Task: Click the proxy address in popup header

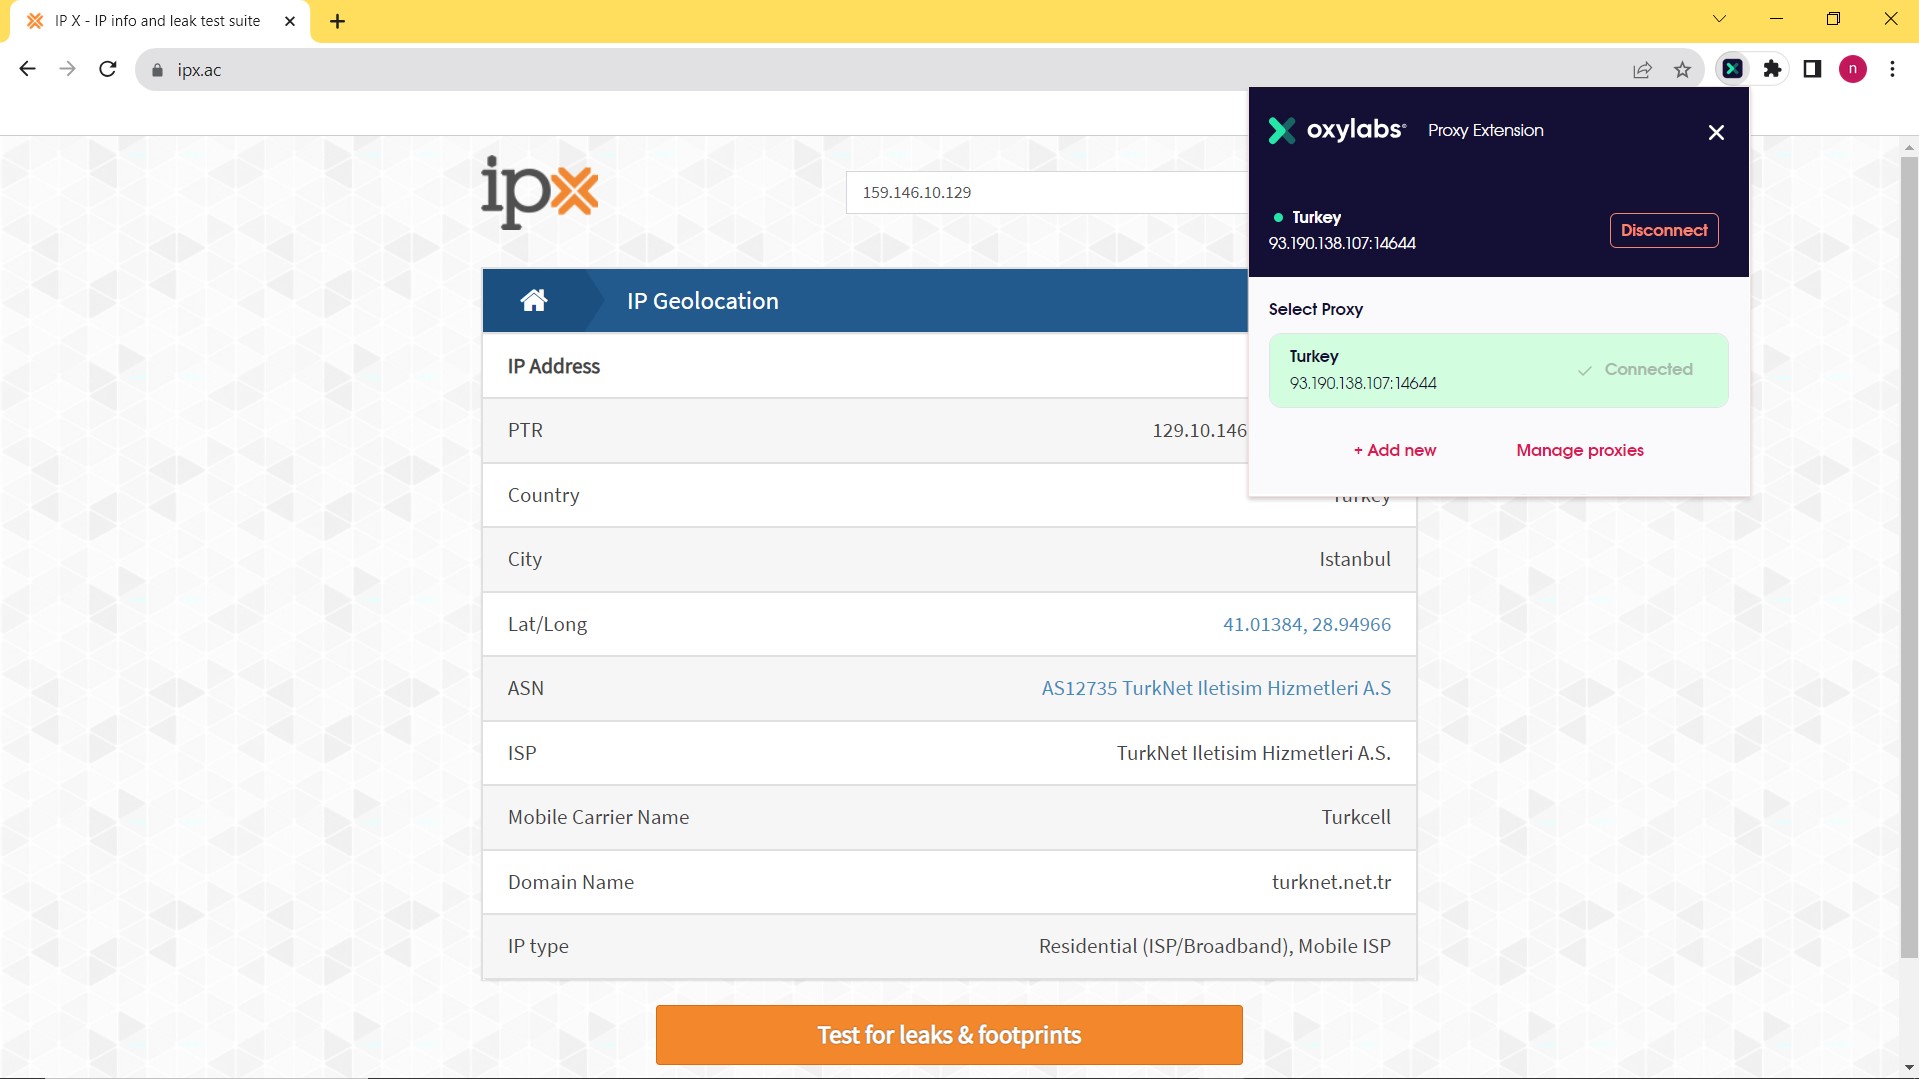Action: (1342, 243)
